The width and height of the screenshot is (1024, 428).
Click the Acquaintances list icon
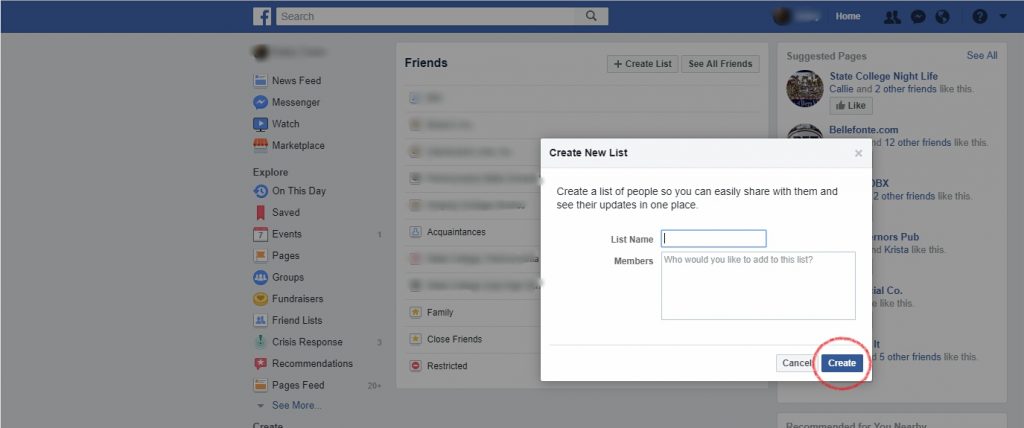click(415, 232)
